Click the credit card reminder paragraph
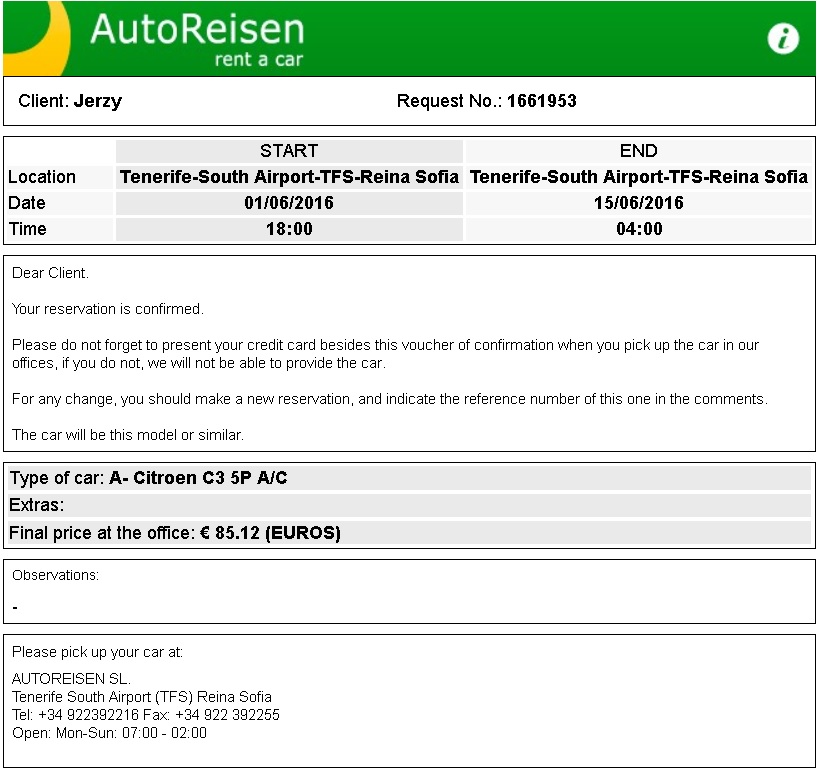The image size is (822, 768). click(385, 354)
